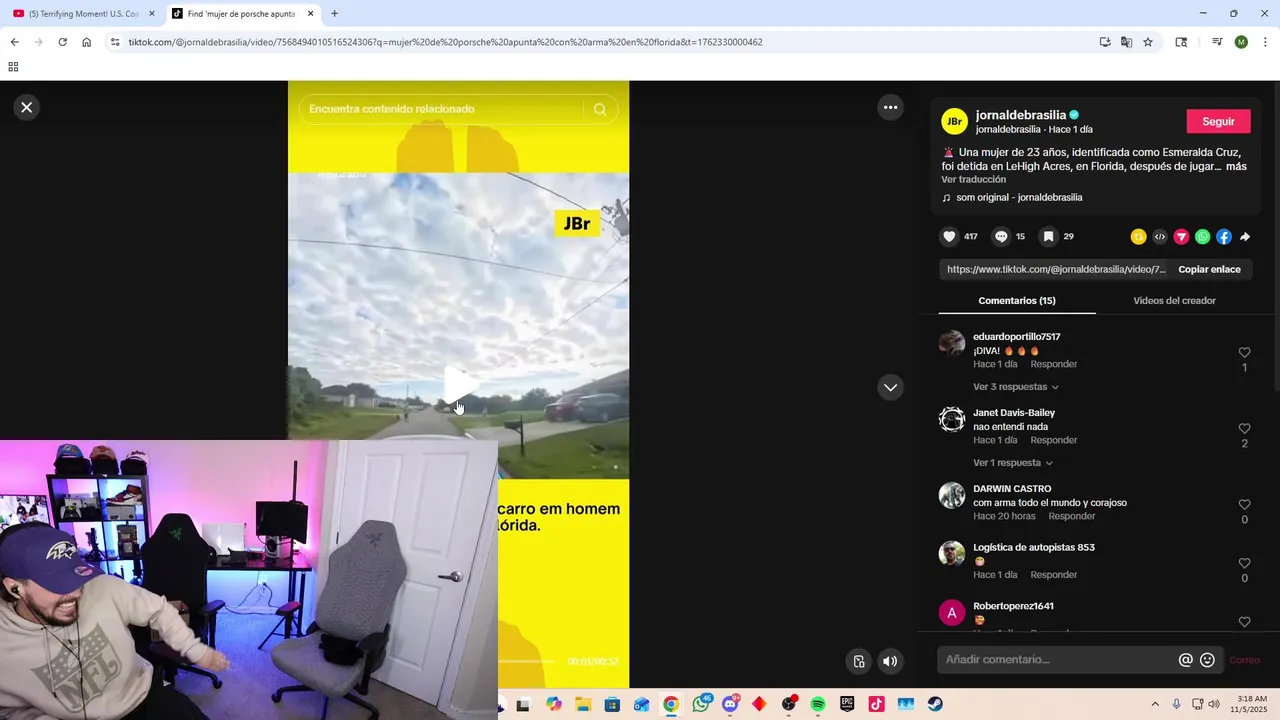Open Chrome profile 'M' avatar
This screenshot has width=1280, height=720.
tap(1241, 42)
